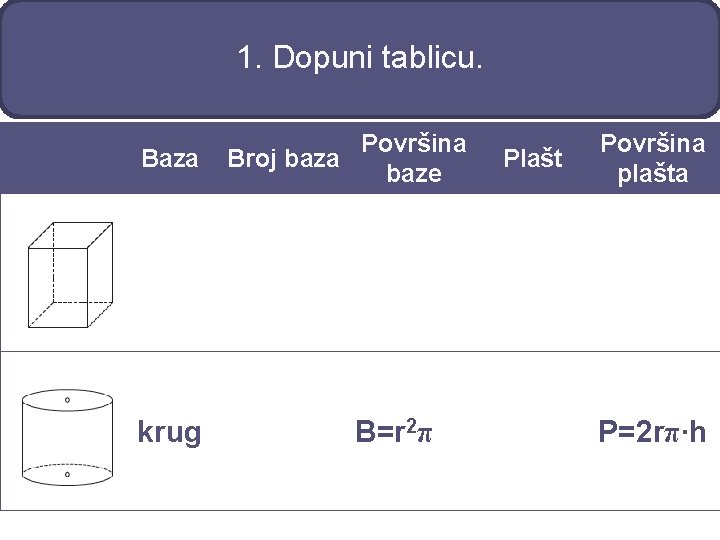
Task: Click the empty Broj baza cell in the cuboid row
Action: point(283,272)
